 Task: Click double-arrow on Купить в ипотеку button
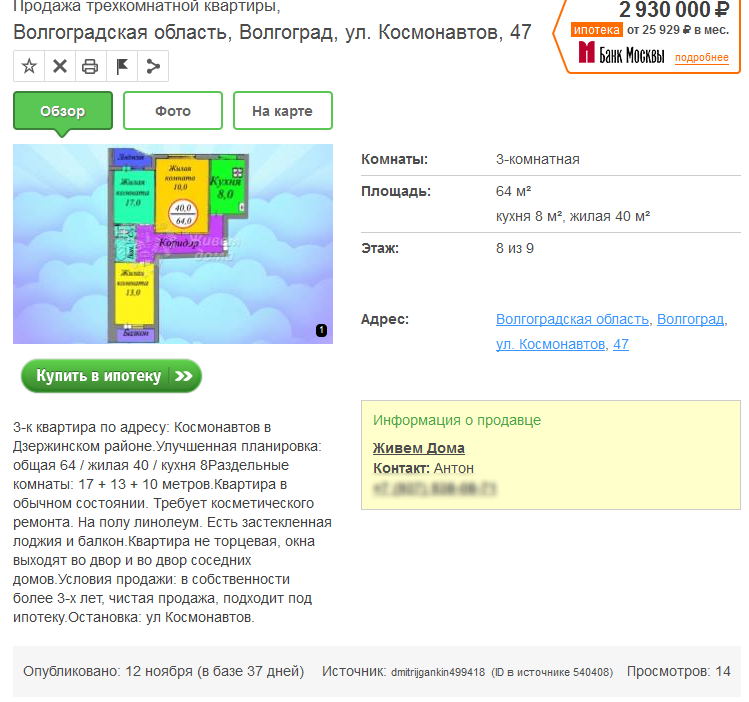183,376
